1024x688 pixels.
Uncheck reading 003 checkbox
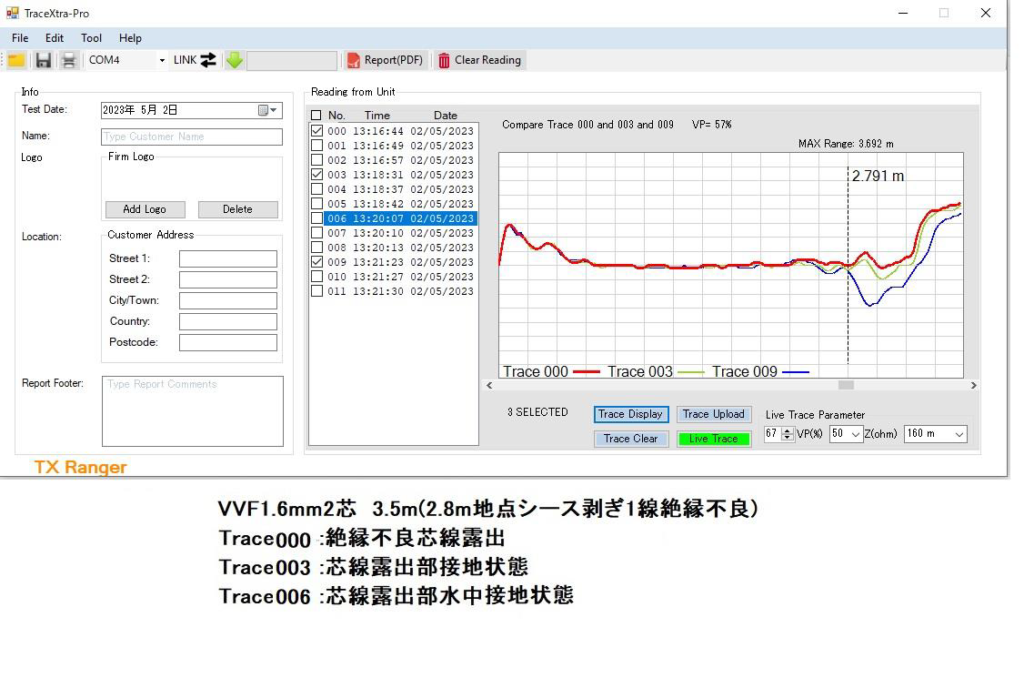coord(317,174)
